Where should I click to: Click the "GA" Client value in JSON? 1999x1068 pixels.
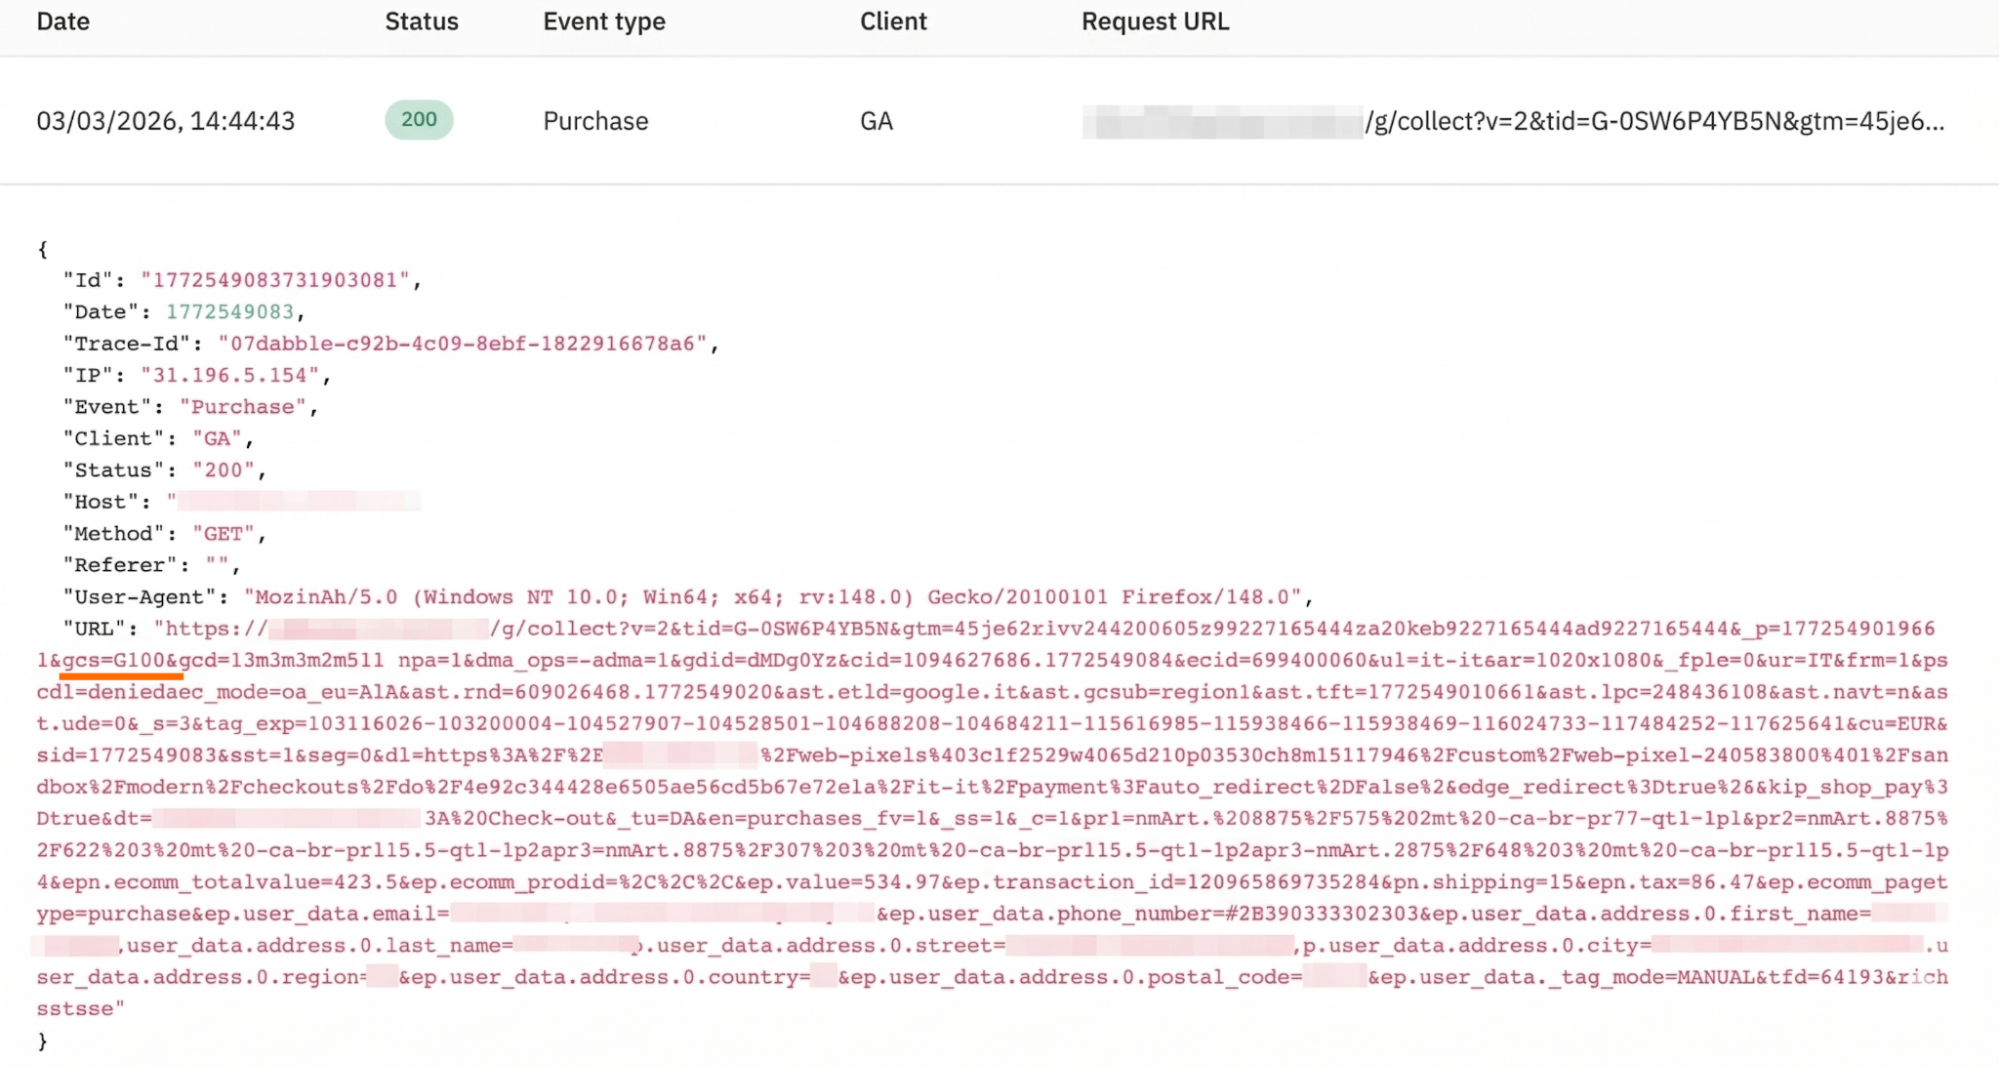point(217,439)
